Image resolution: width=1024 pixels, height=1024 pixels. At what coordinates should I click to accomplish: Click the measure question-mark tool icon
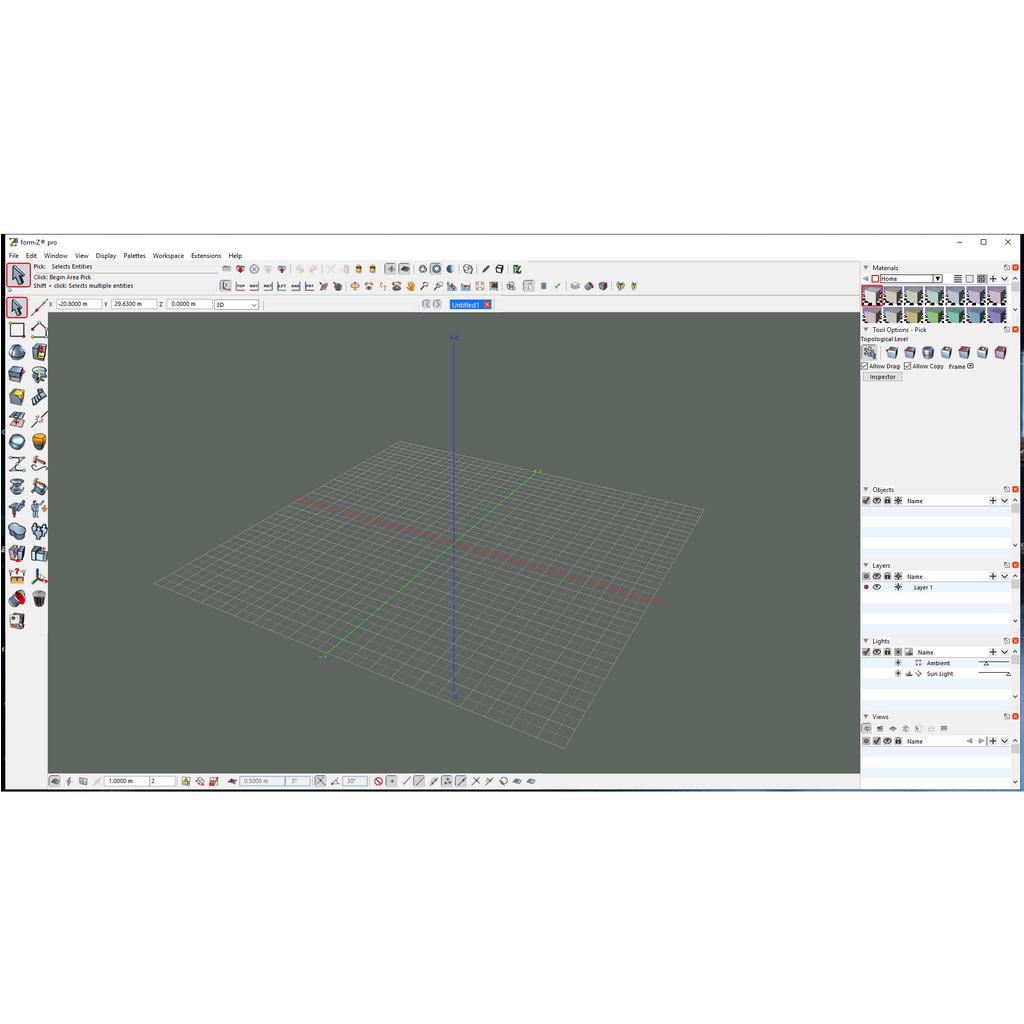[x=17, y=576]
